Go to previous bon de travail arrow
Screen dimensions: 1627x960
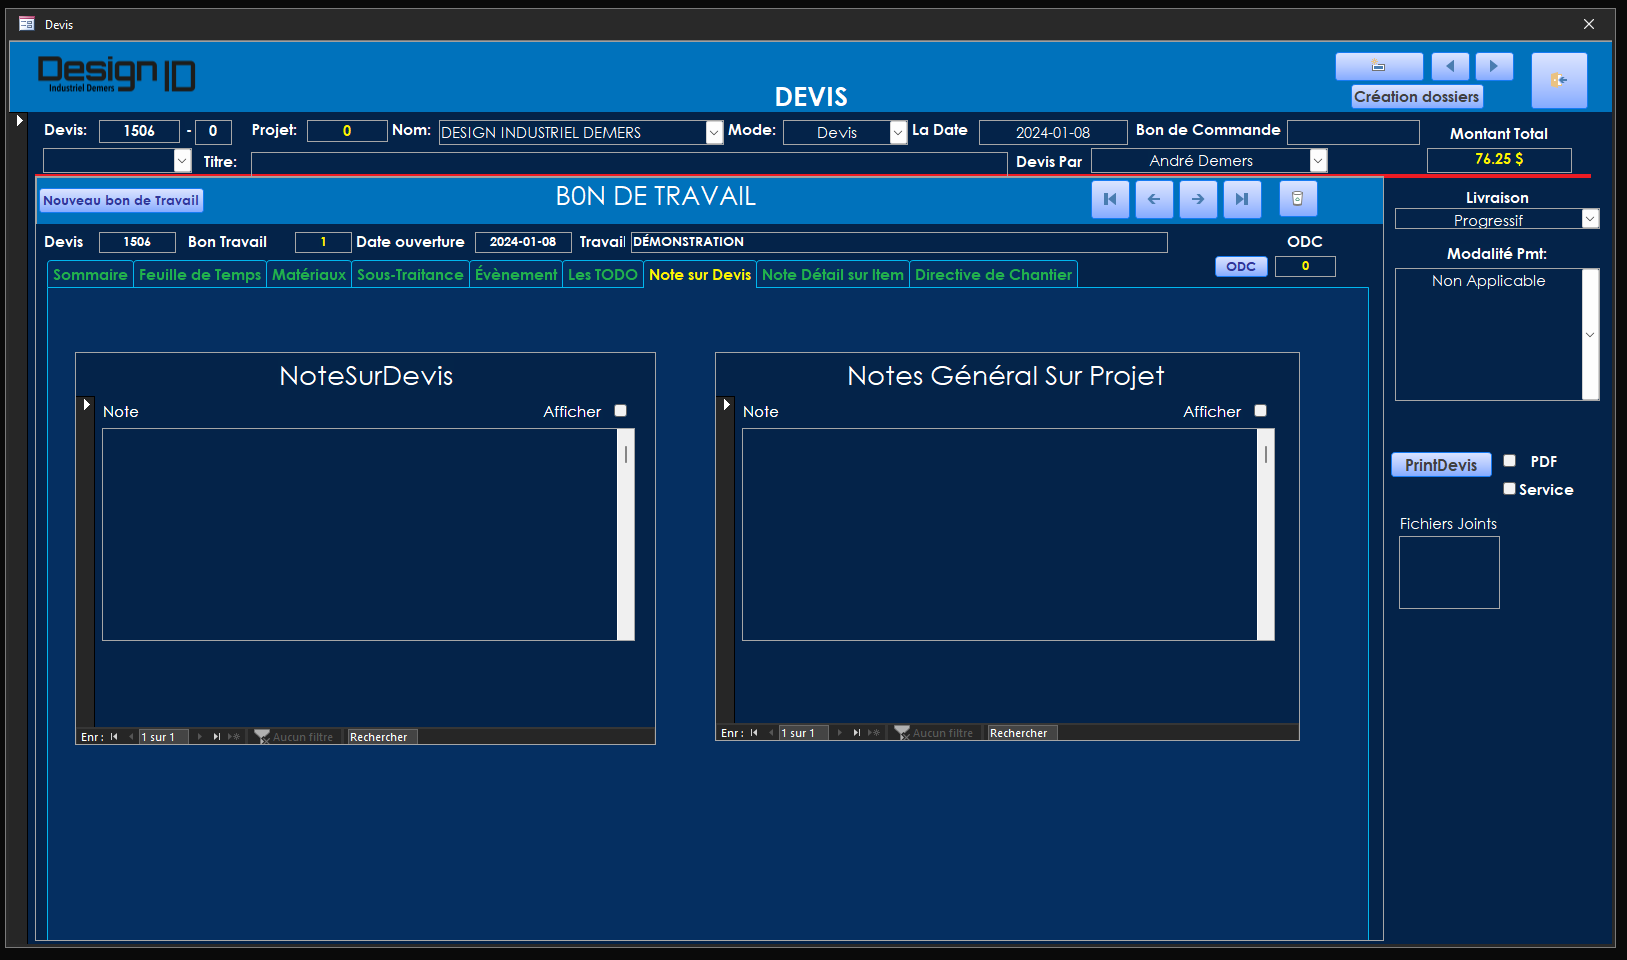click(x=1154, y=199)
